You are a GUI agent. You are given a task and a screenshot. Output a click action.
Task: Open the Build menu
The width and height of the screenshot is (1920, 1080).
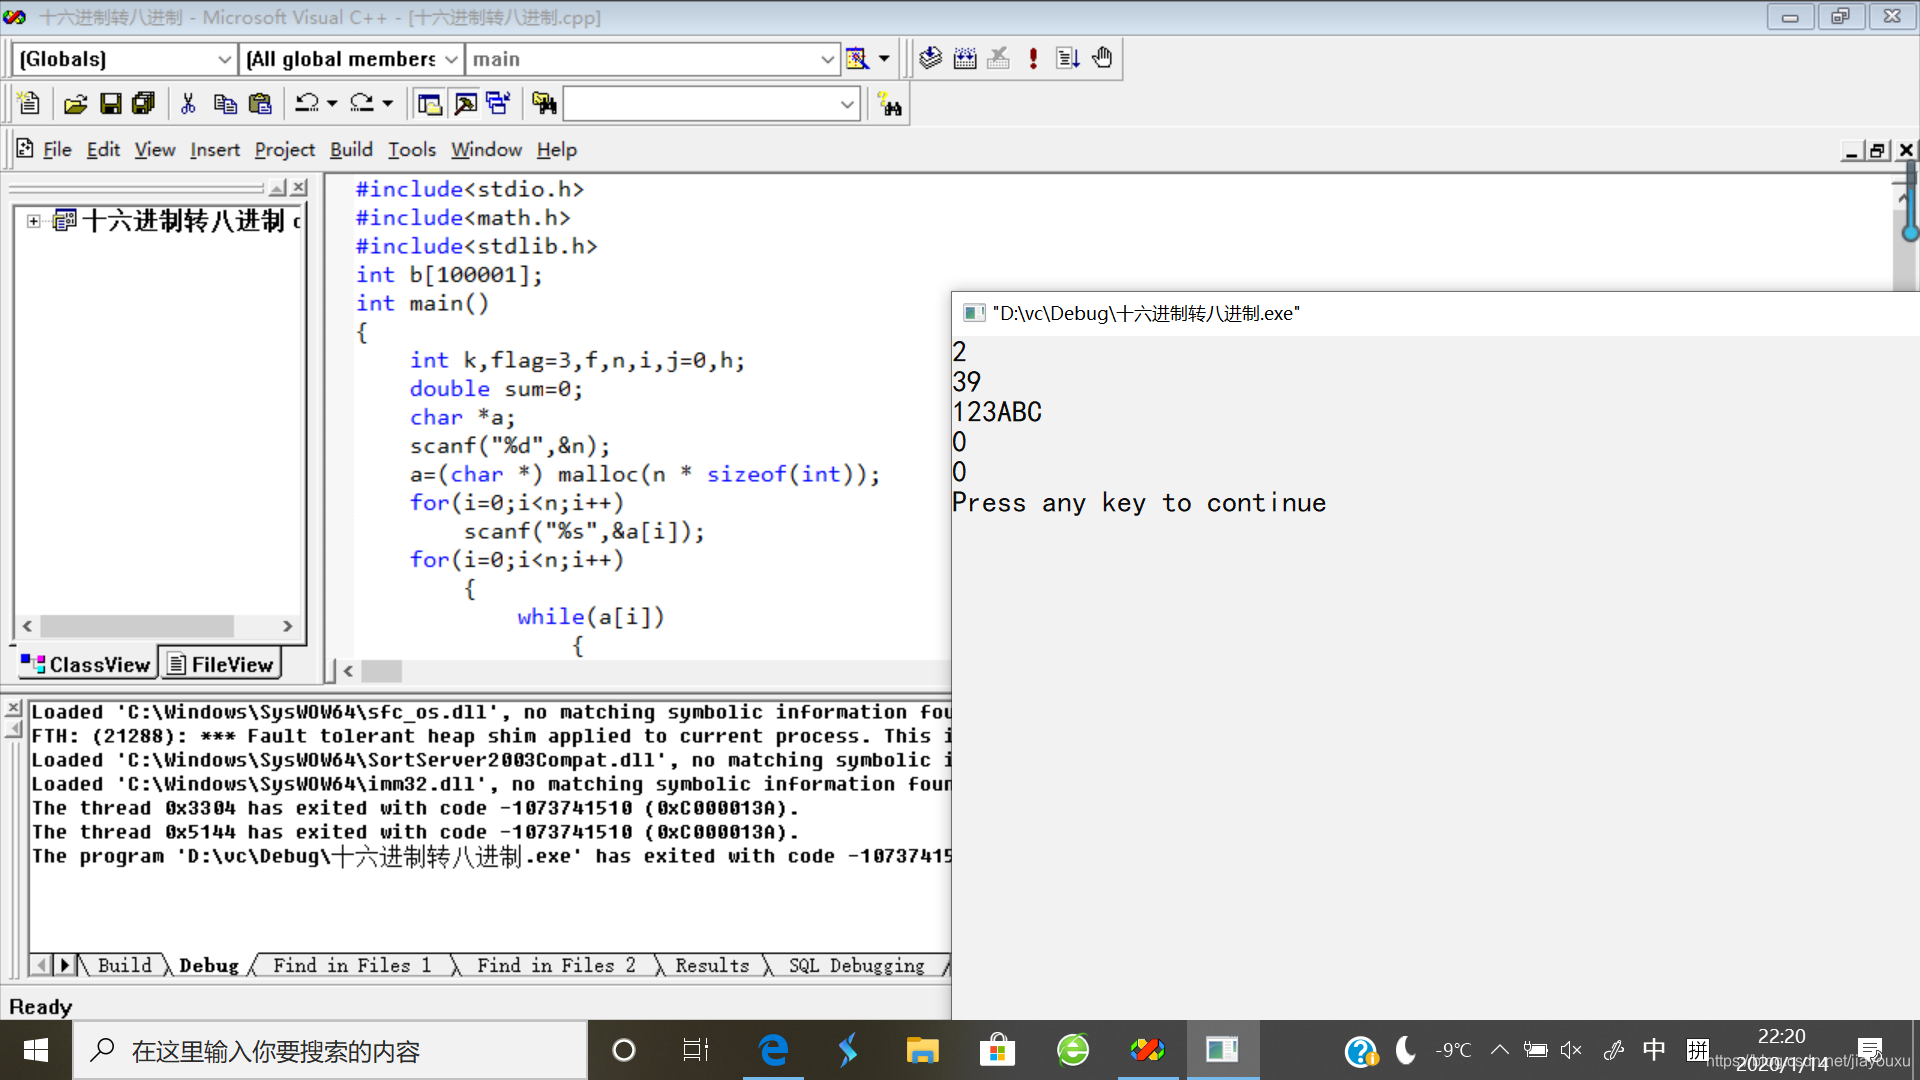(351, 150)
